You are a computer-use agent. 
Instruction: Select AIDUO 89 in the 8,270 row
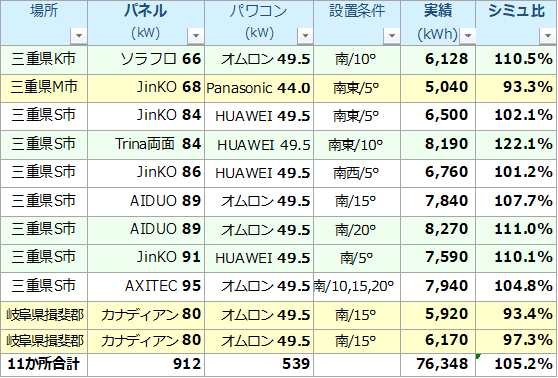click(146, 230)
